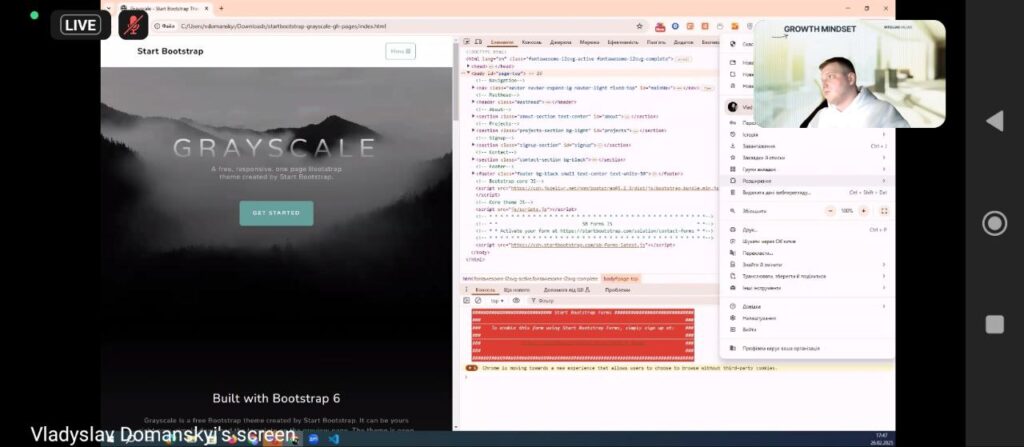Switch to the Performance DevTools tab
Image resolution: width=1024 pixels, height=447 pixels.
pos(622,42)
